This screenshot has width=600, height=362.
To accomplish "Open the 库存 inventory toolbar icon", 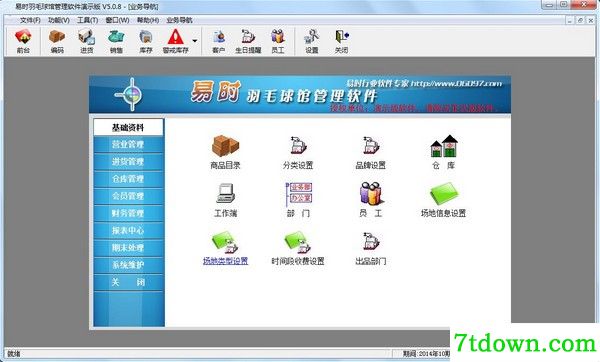I will click(146, 41).
